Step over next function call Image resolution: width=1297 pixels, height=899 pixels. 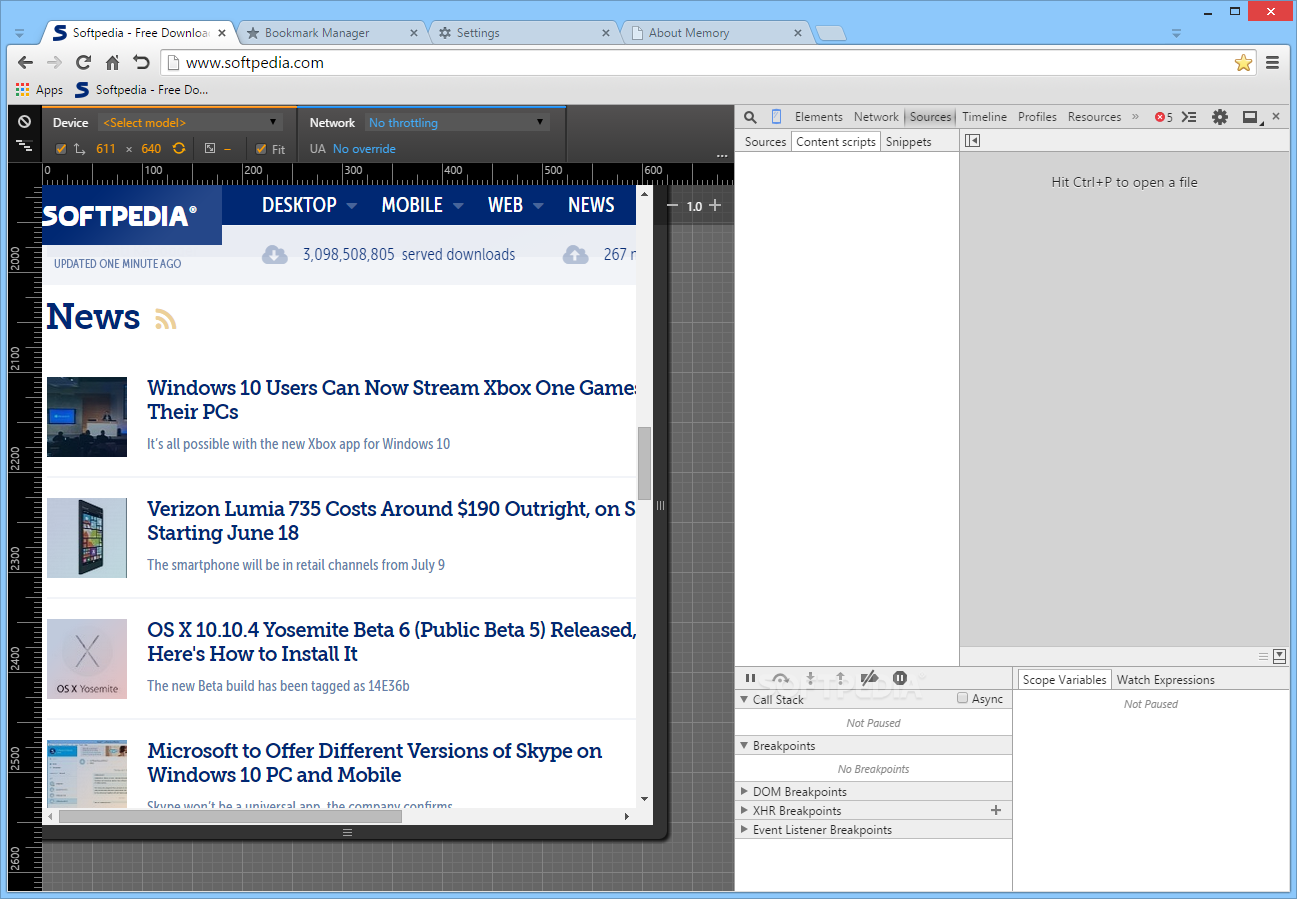(x=781, y=678)
